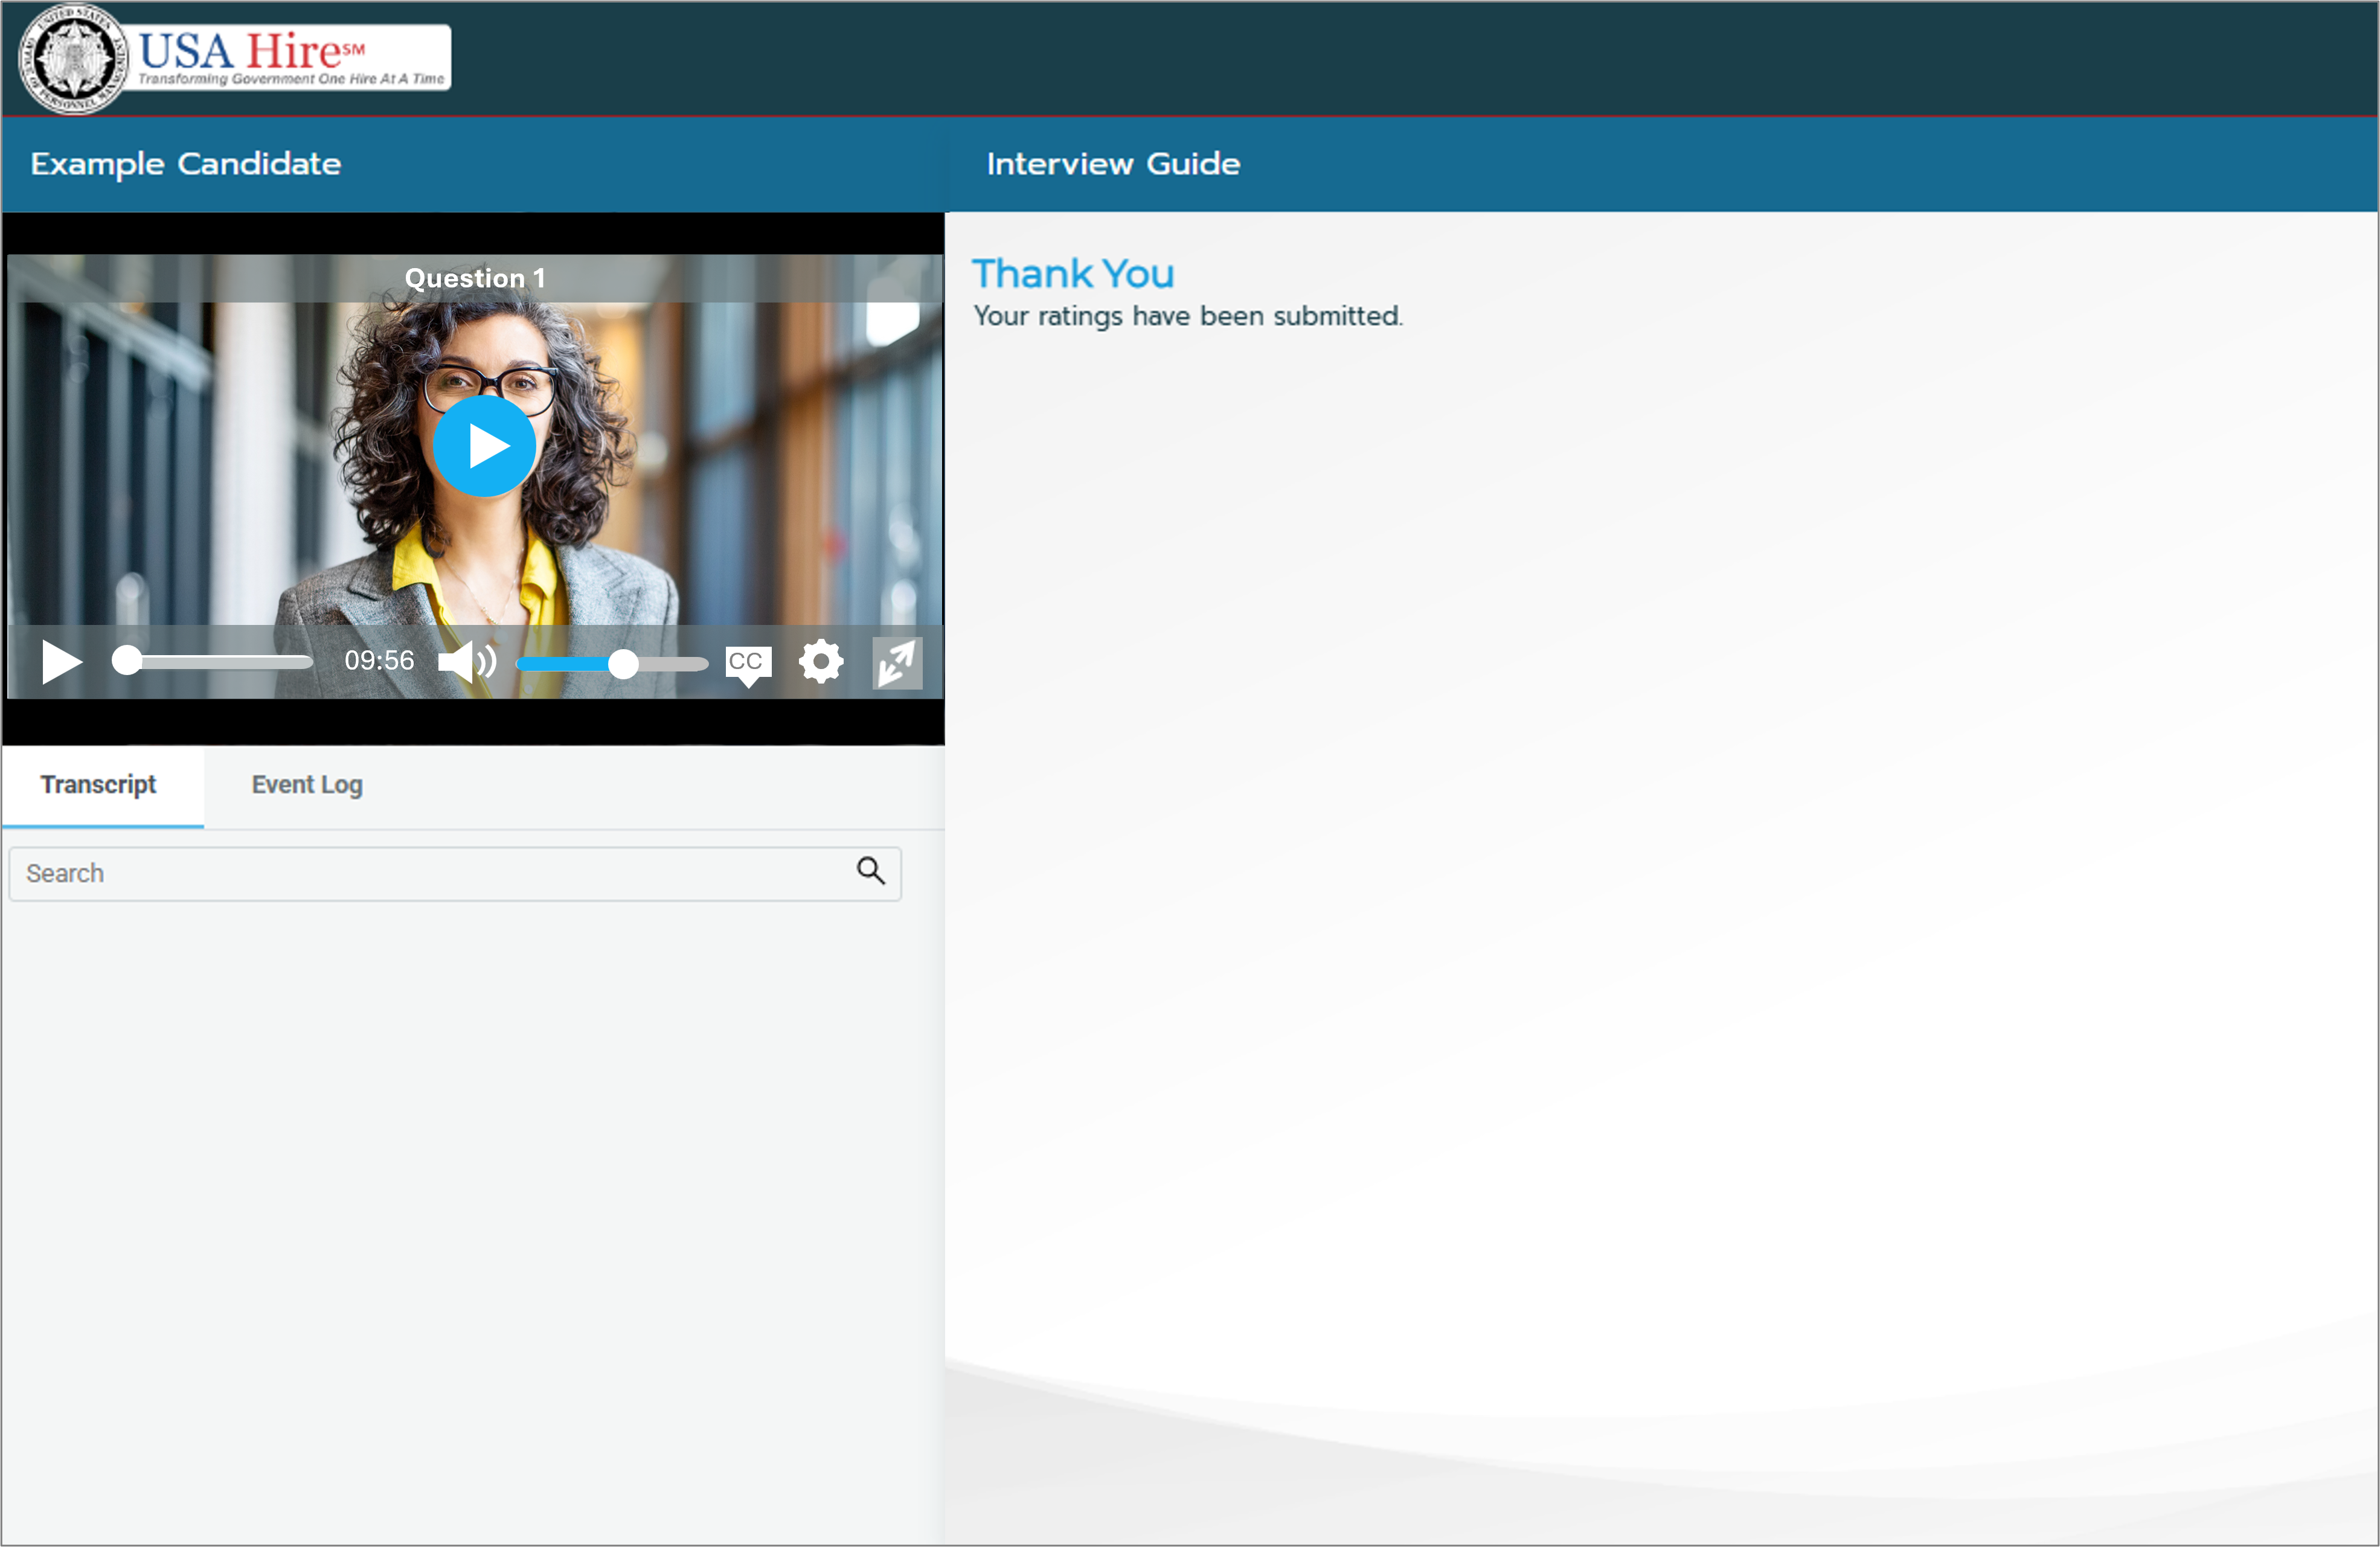The image size is (2380, 1547).
Task: Click the candidate video thumbnail
Action: [475, 476]
